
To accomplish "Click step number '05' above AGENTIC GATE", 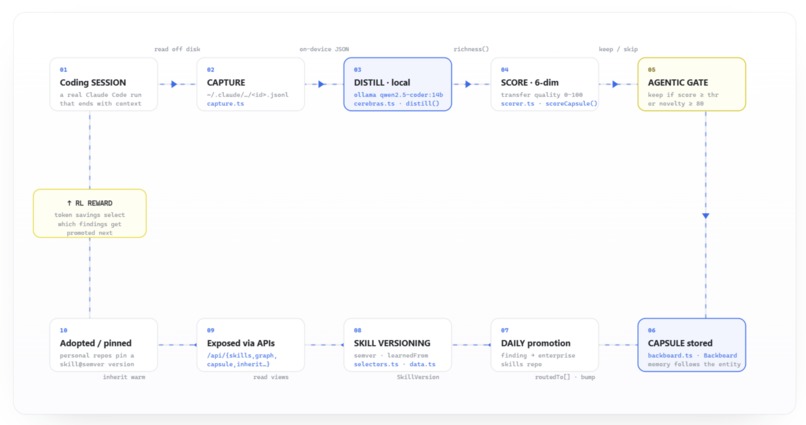I will click(651, 70).
